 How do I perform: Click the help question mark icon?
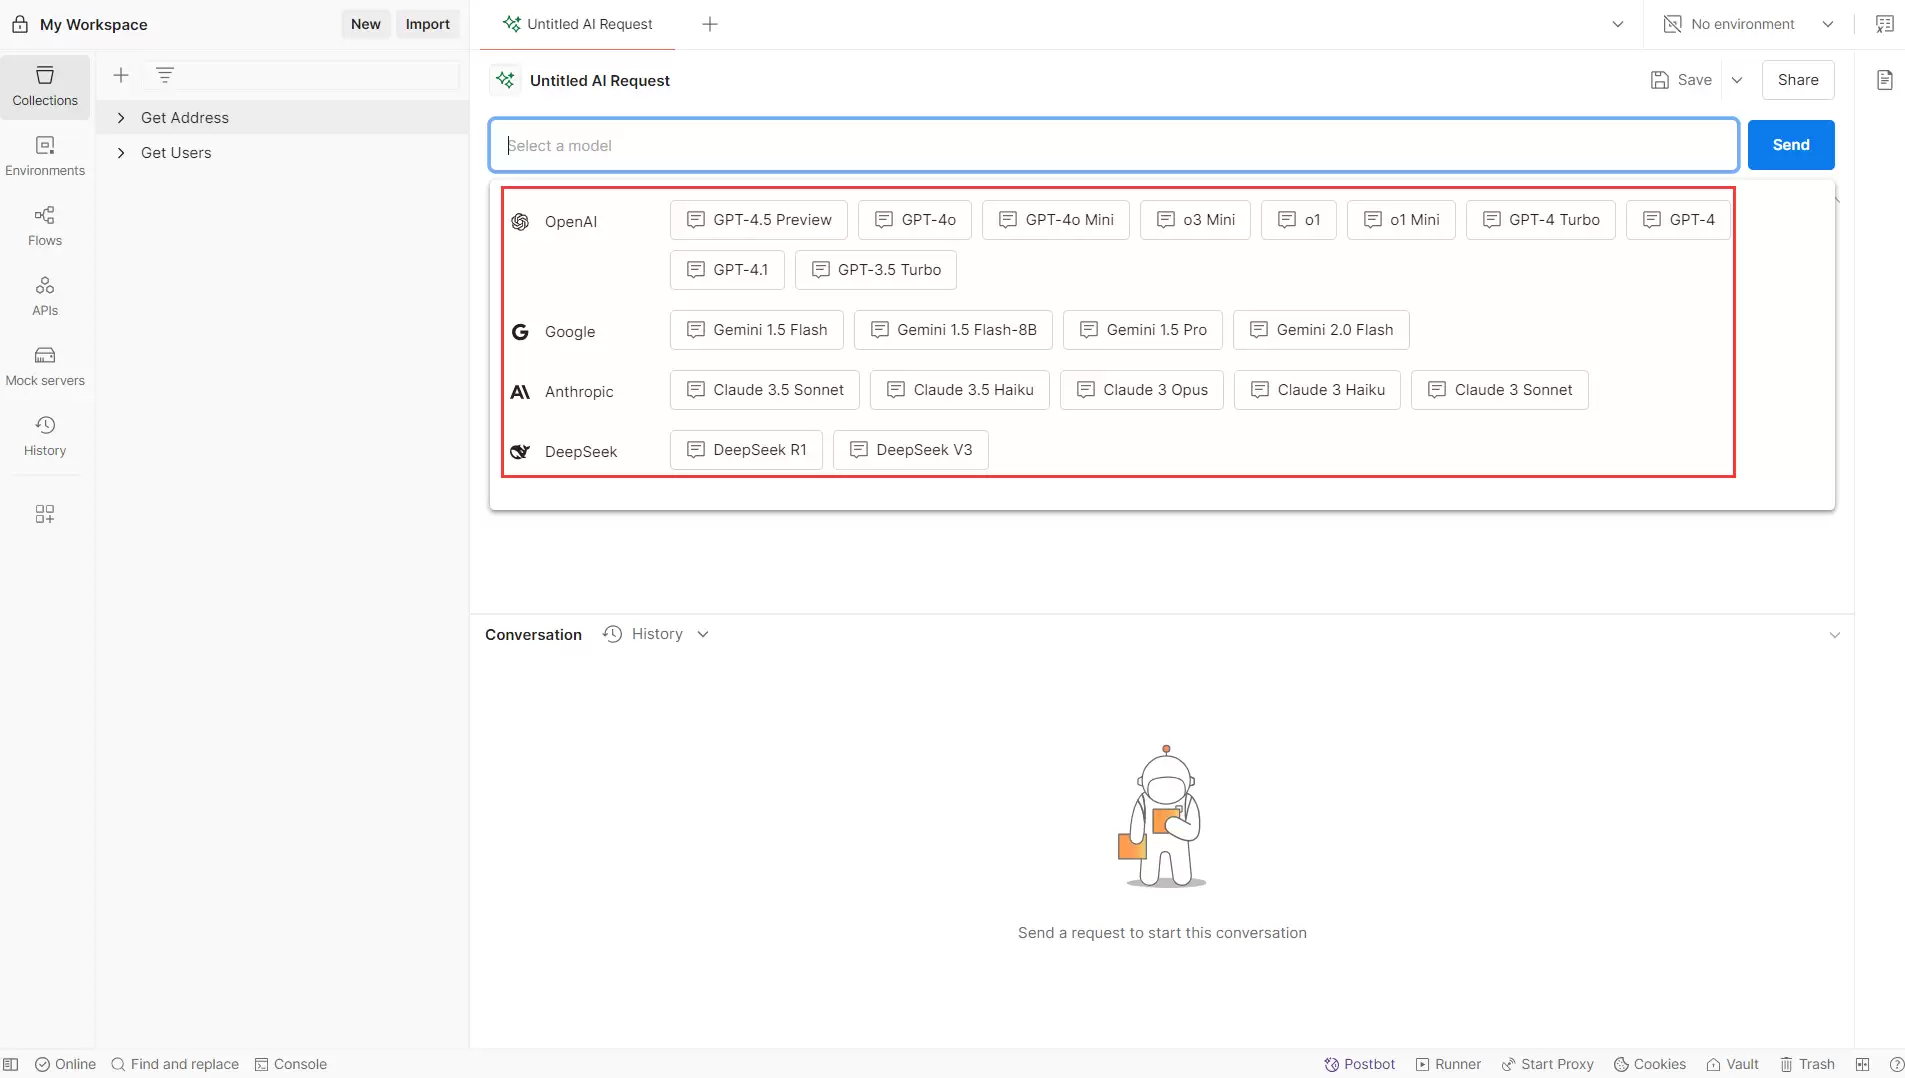1897,1064
